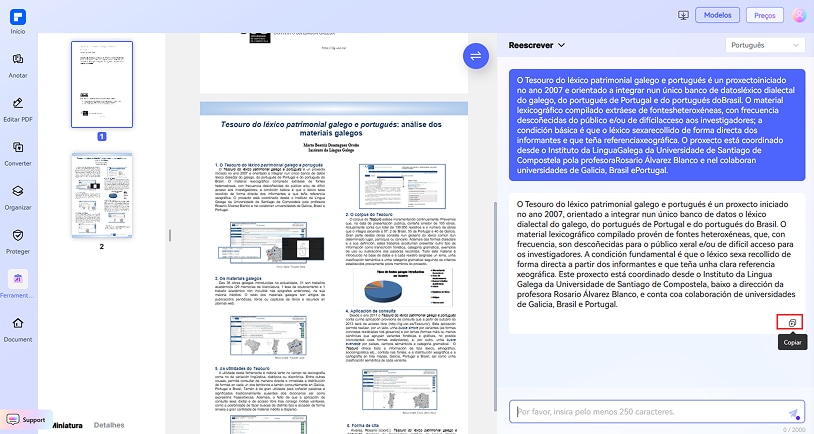
Task: Open the user profile avatar
Action: click(799, 15)
